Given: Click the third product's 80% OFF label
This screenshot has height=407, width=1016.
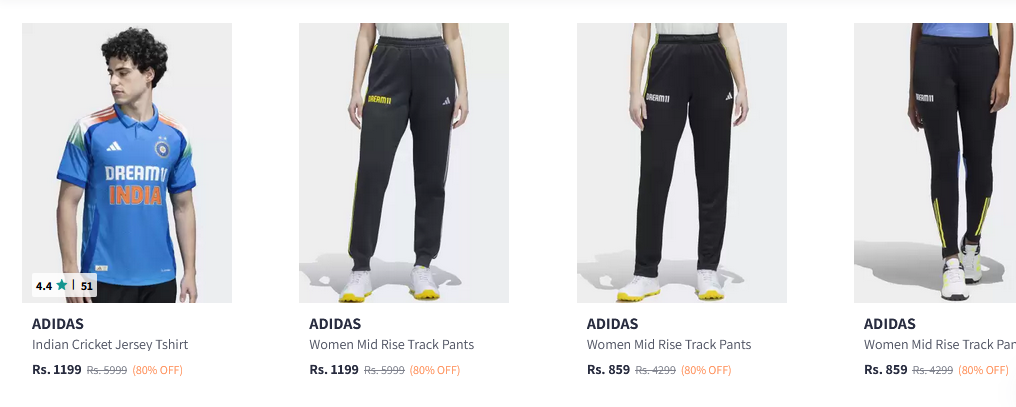Looking at the screenshot, I should (x=706, y=370).
